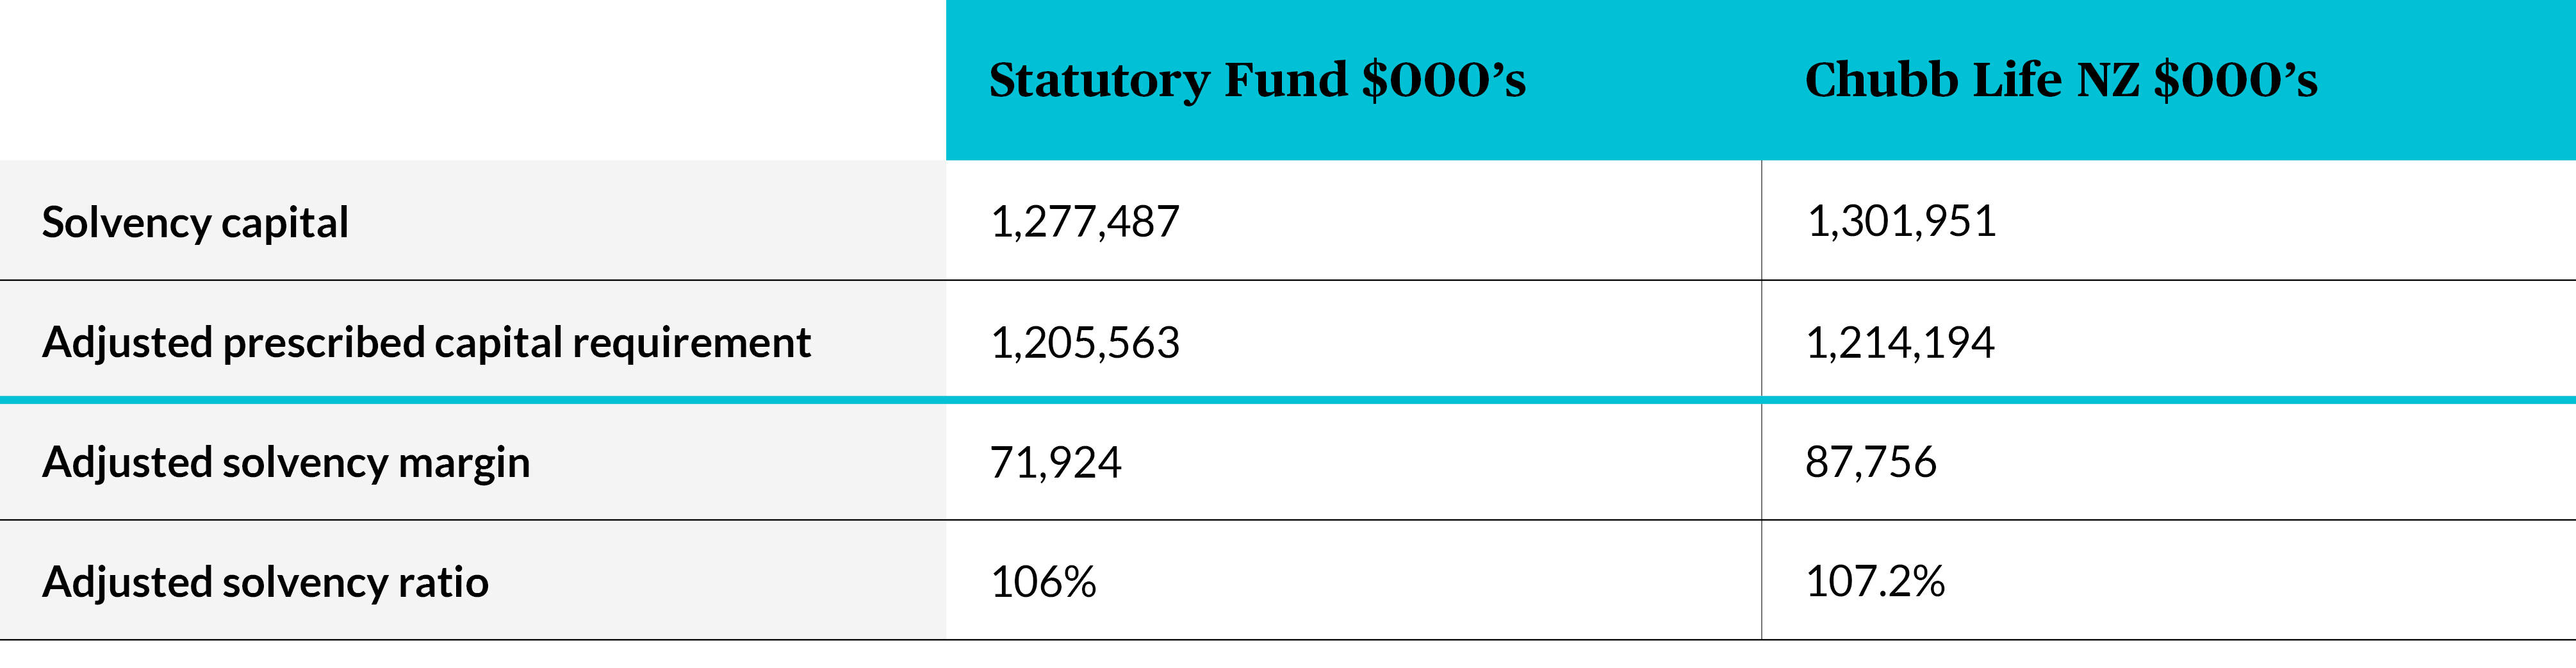Click the bottom border under solvency ratio row

click(x=1288, y=640)
